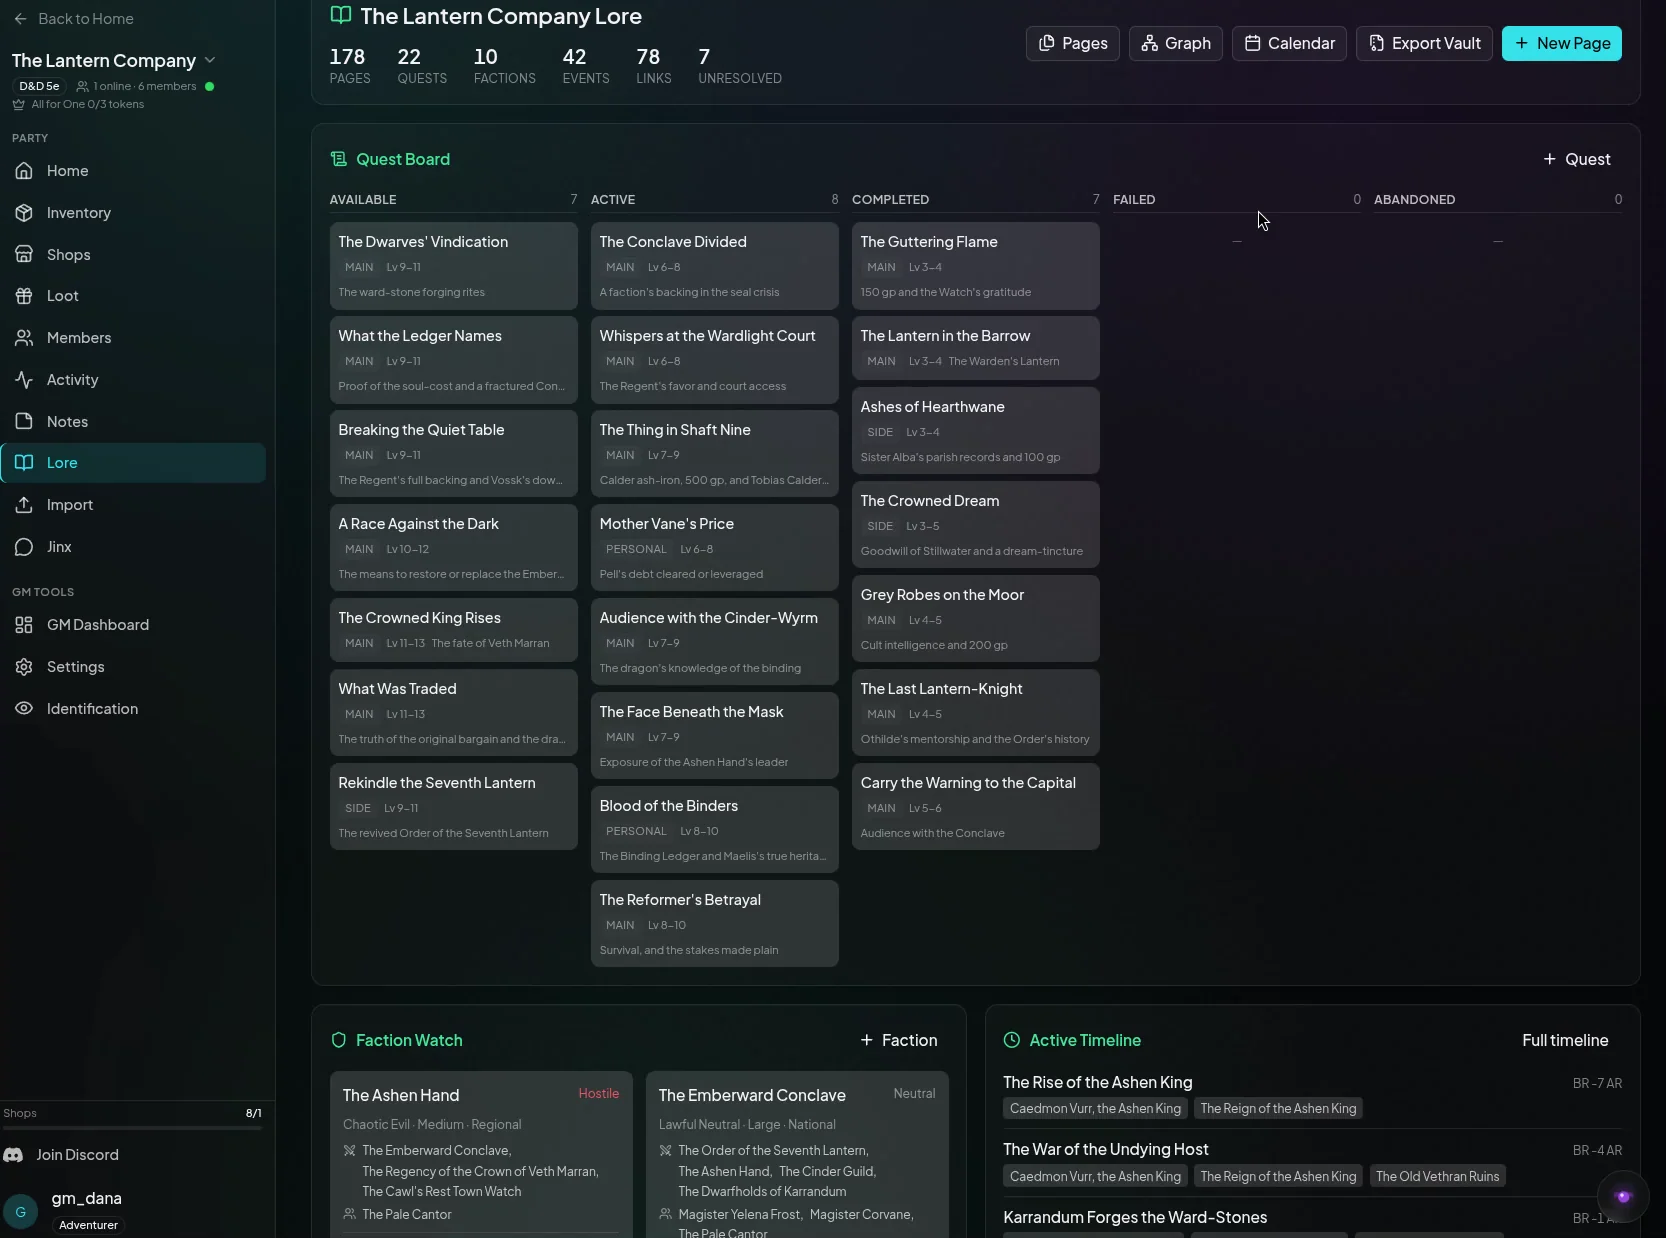Open the Notes page icon
Screen dimensions: 1666x1238
coord(25,422)
